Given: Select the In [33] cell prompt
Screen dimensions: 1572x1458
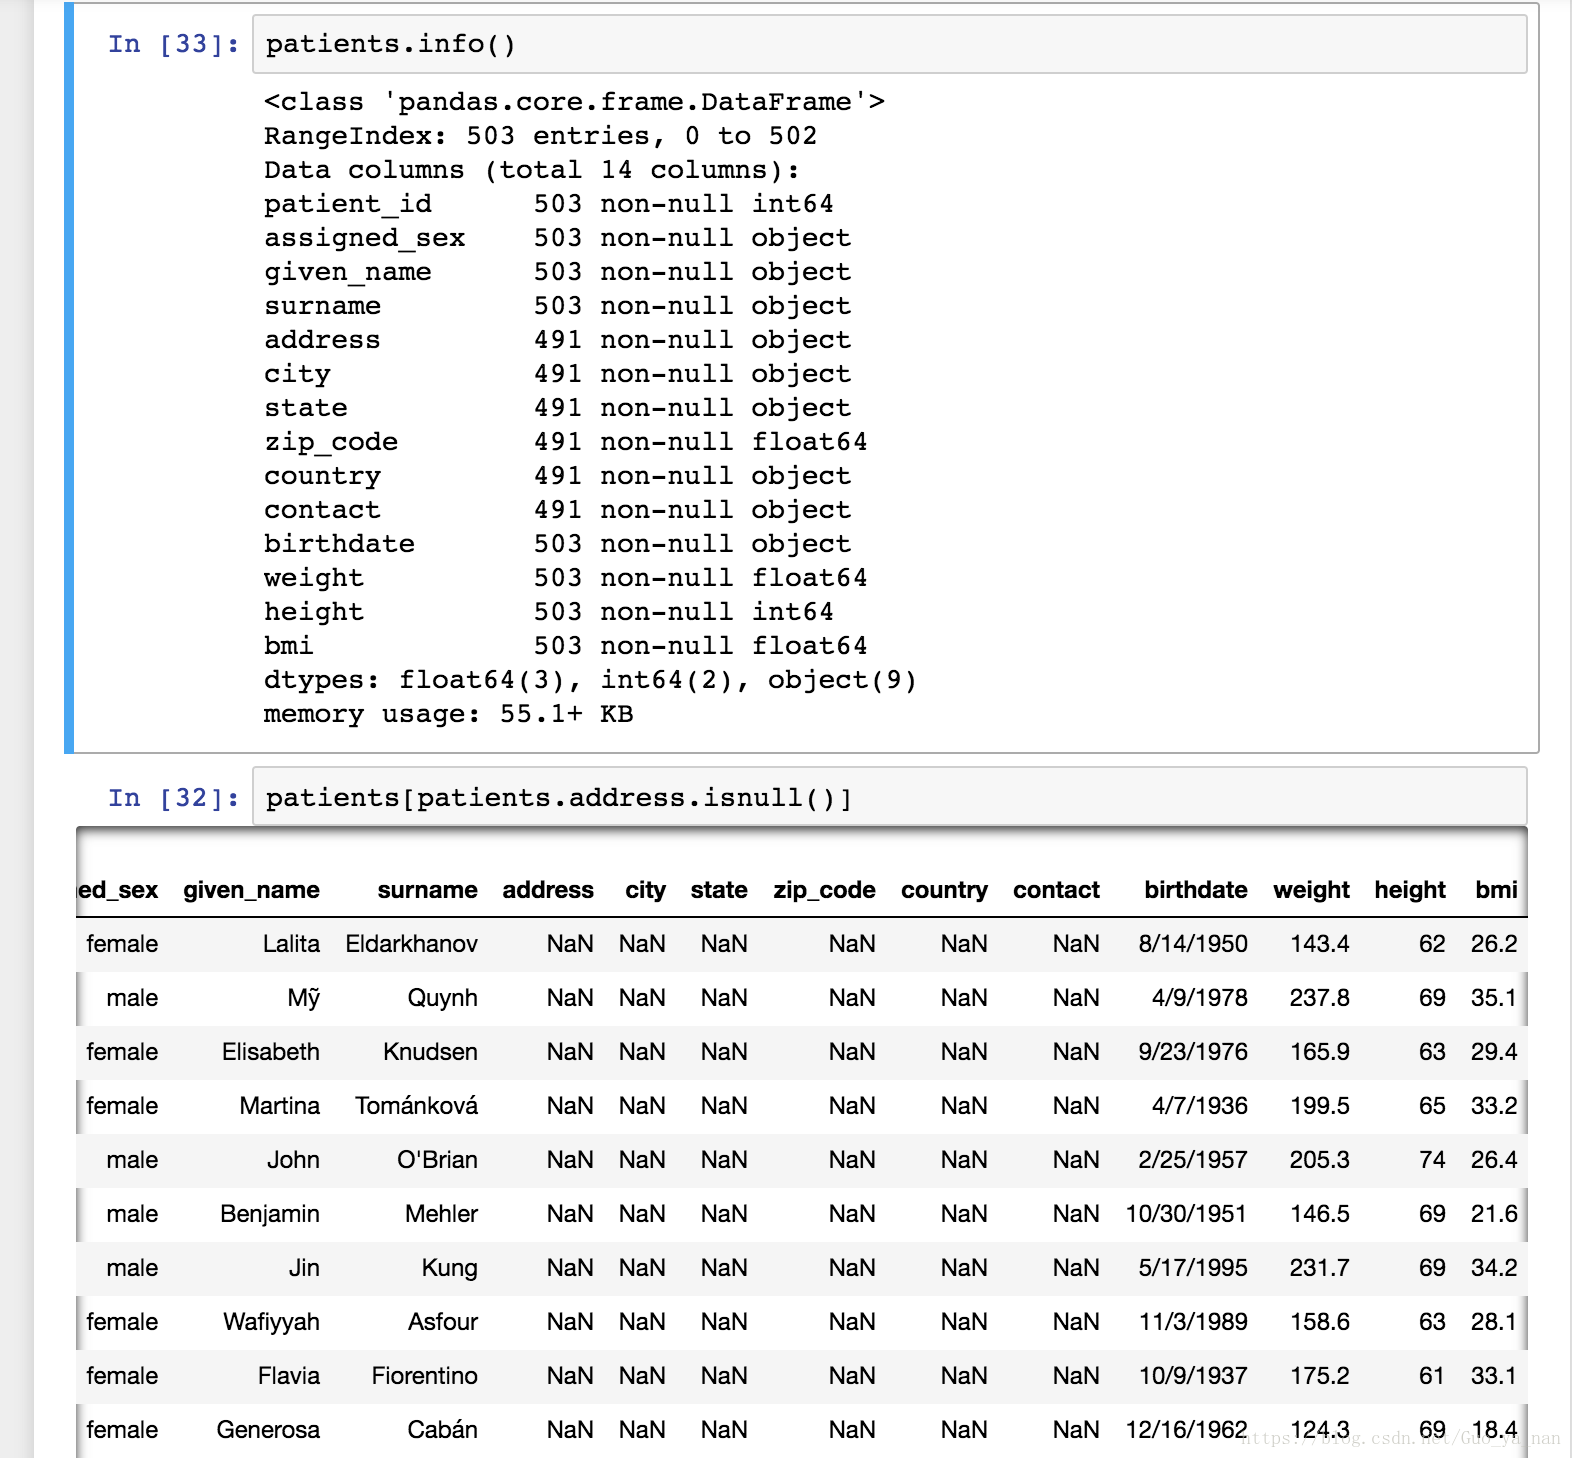Looking at the screenshot, I should pyautogui.click(x=174, y=44).
